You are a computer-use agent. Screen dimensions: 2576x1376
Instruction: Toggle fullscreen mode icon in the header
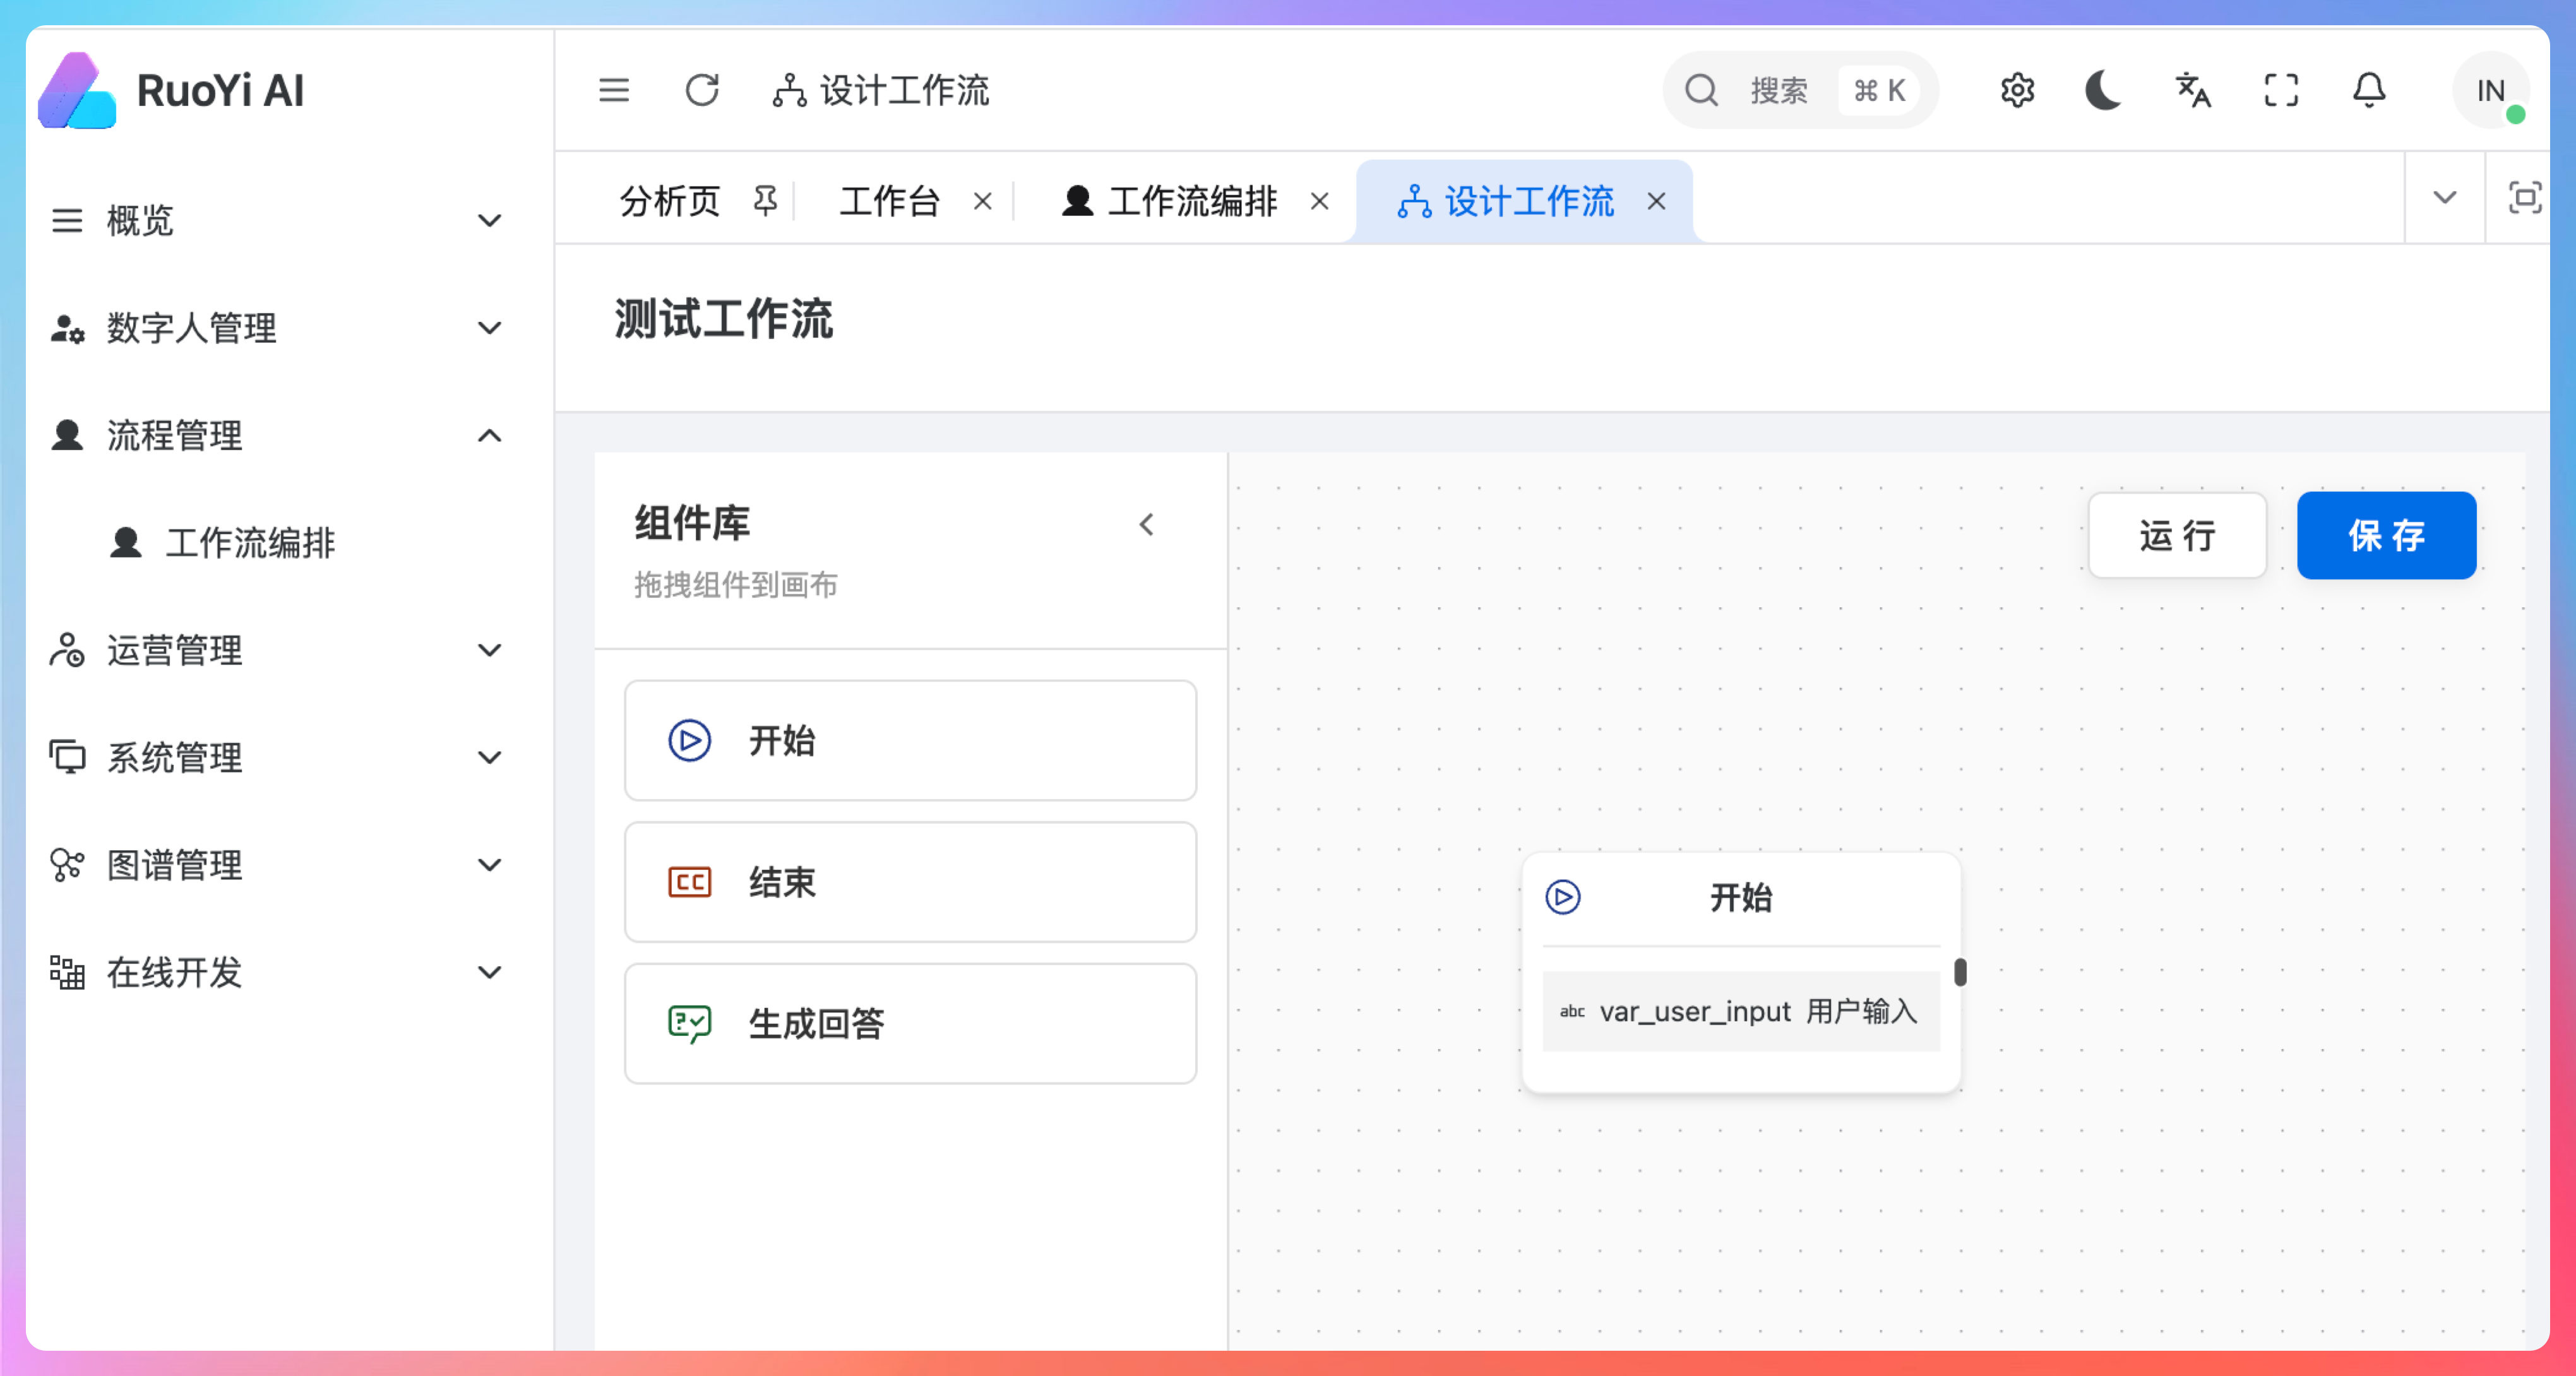[2281, 90]
